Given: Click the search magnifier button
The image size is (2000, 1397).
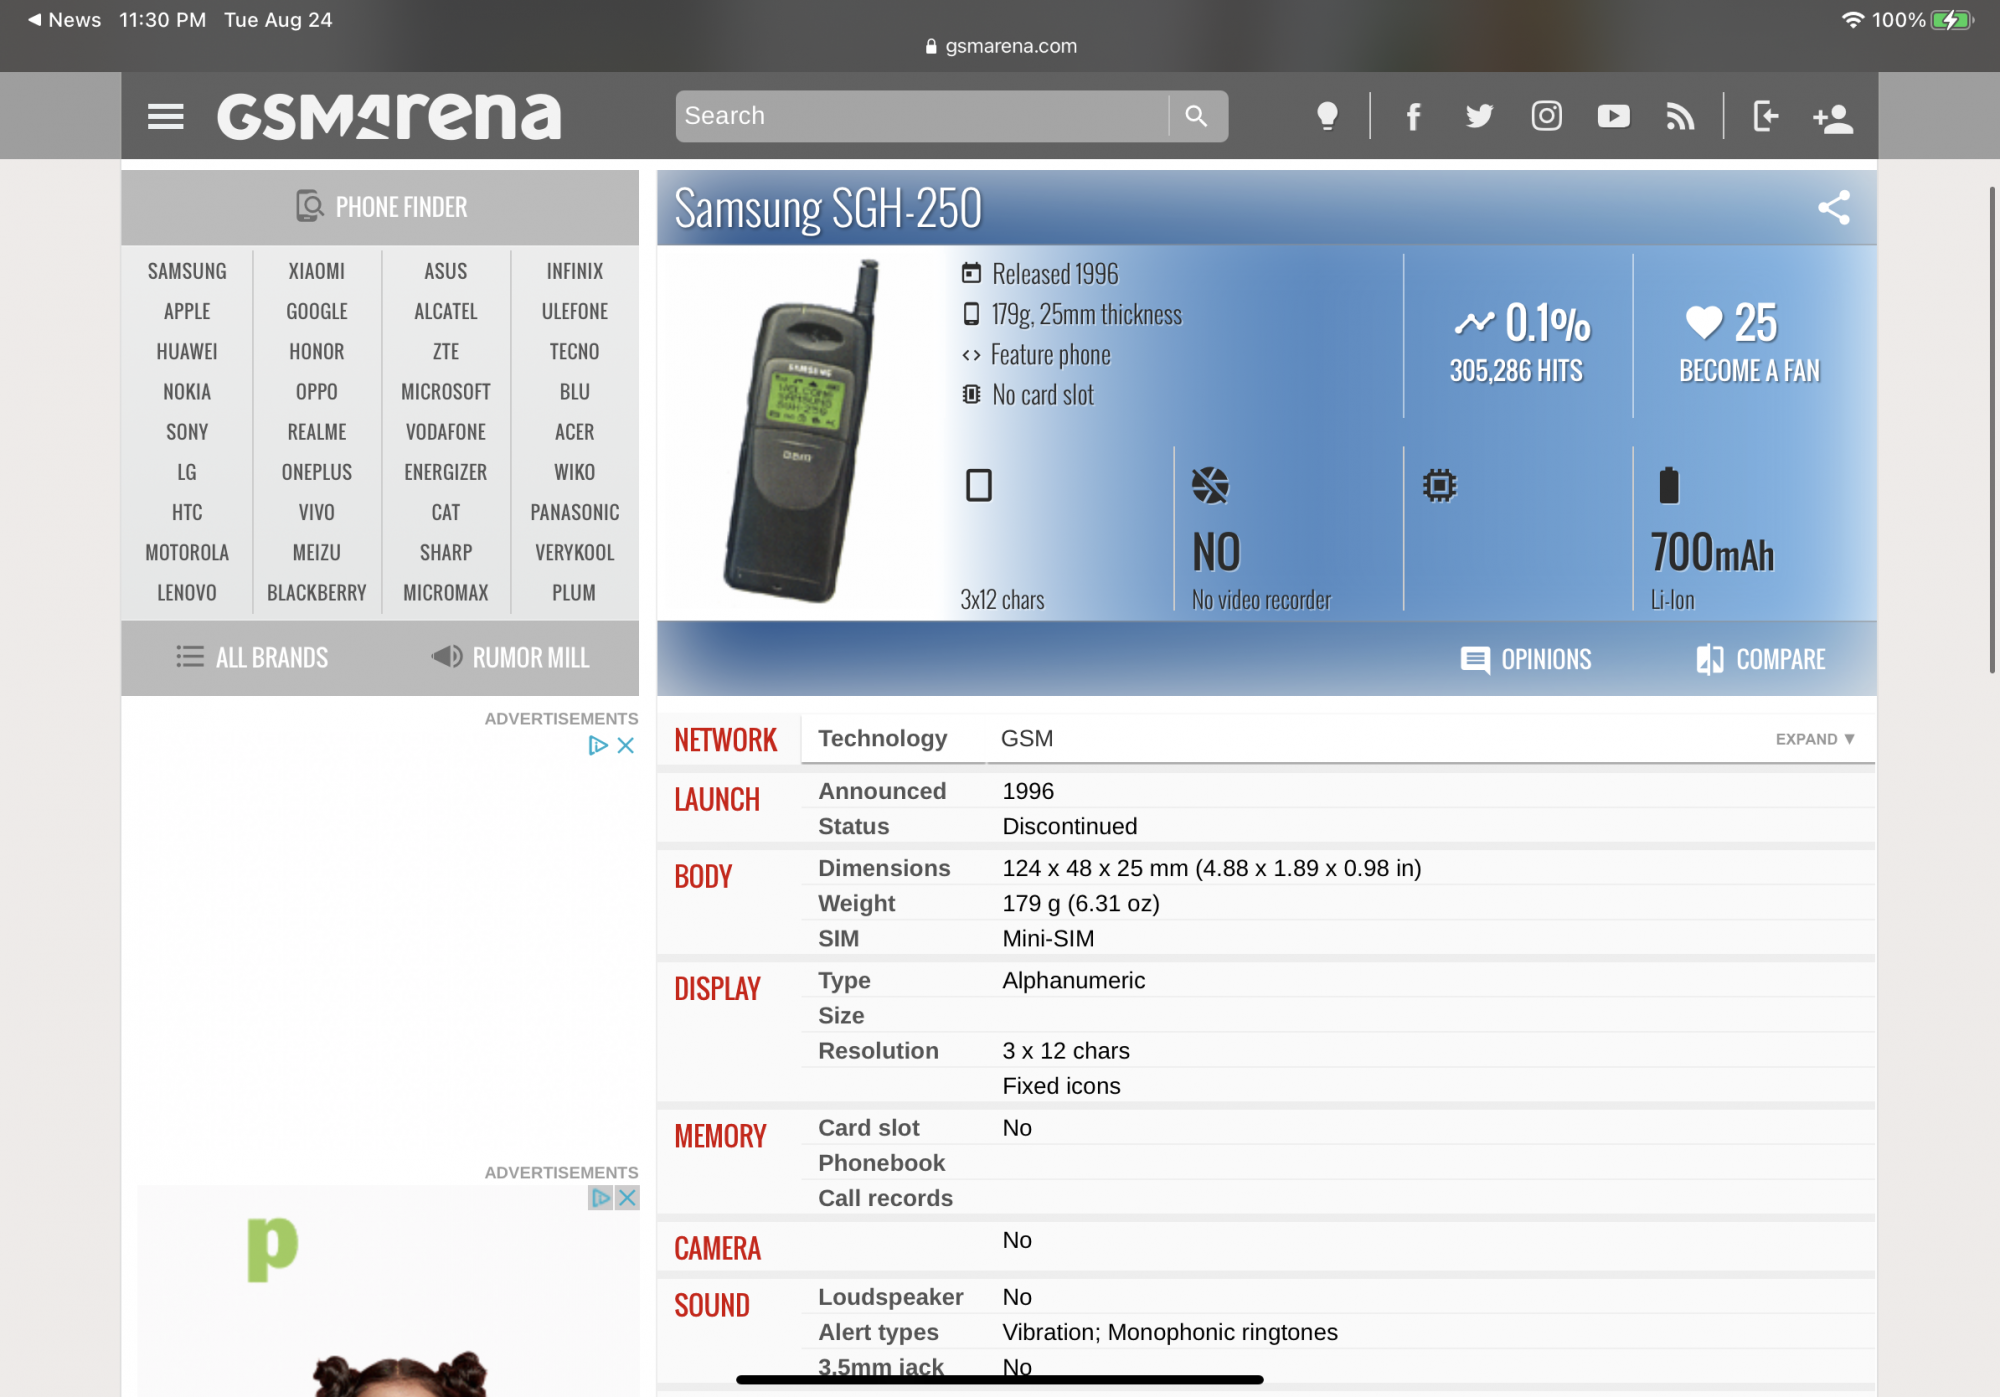Looking at the screenshot, I should pos(1196,116).
